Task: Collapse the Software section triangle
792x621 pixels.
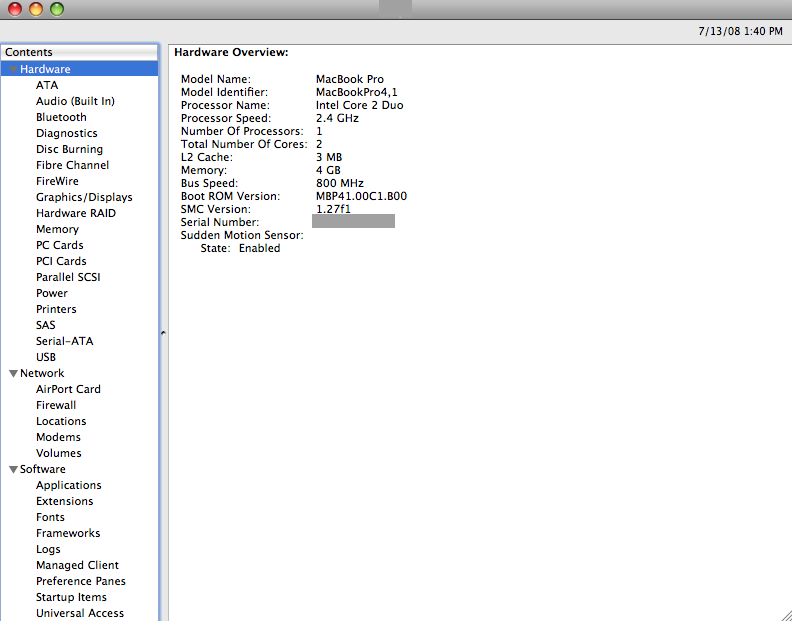Action: click(x=14, y=469)
